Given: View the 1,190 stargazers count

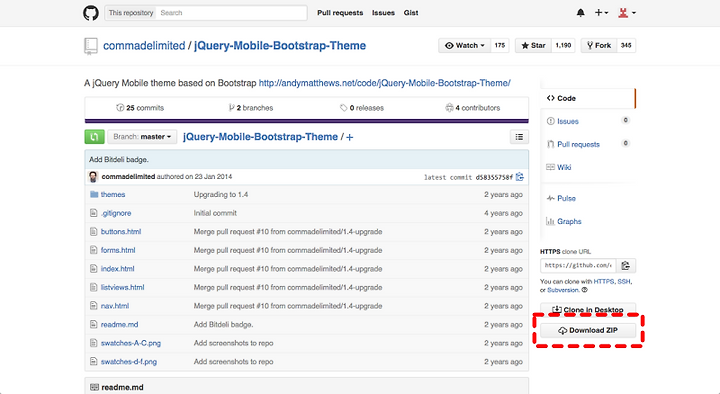Looking at the screenshot, I should point(563,45).
